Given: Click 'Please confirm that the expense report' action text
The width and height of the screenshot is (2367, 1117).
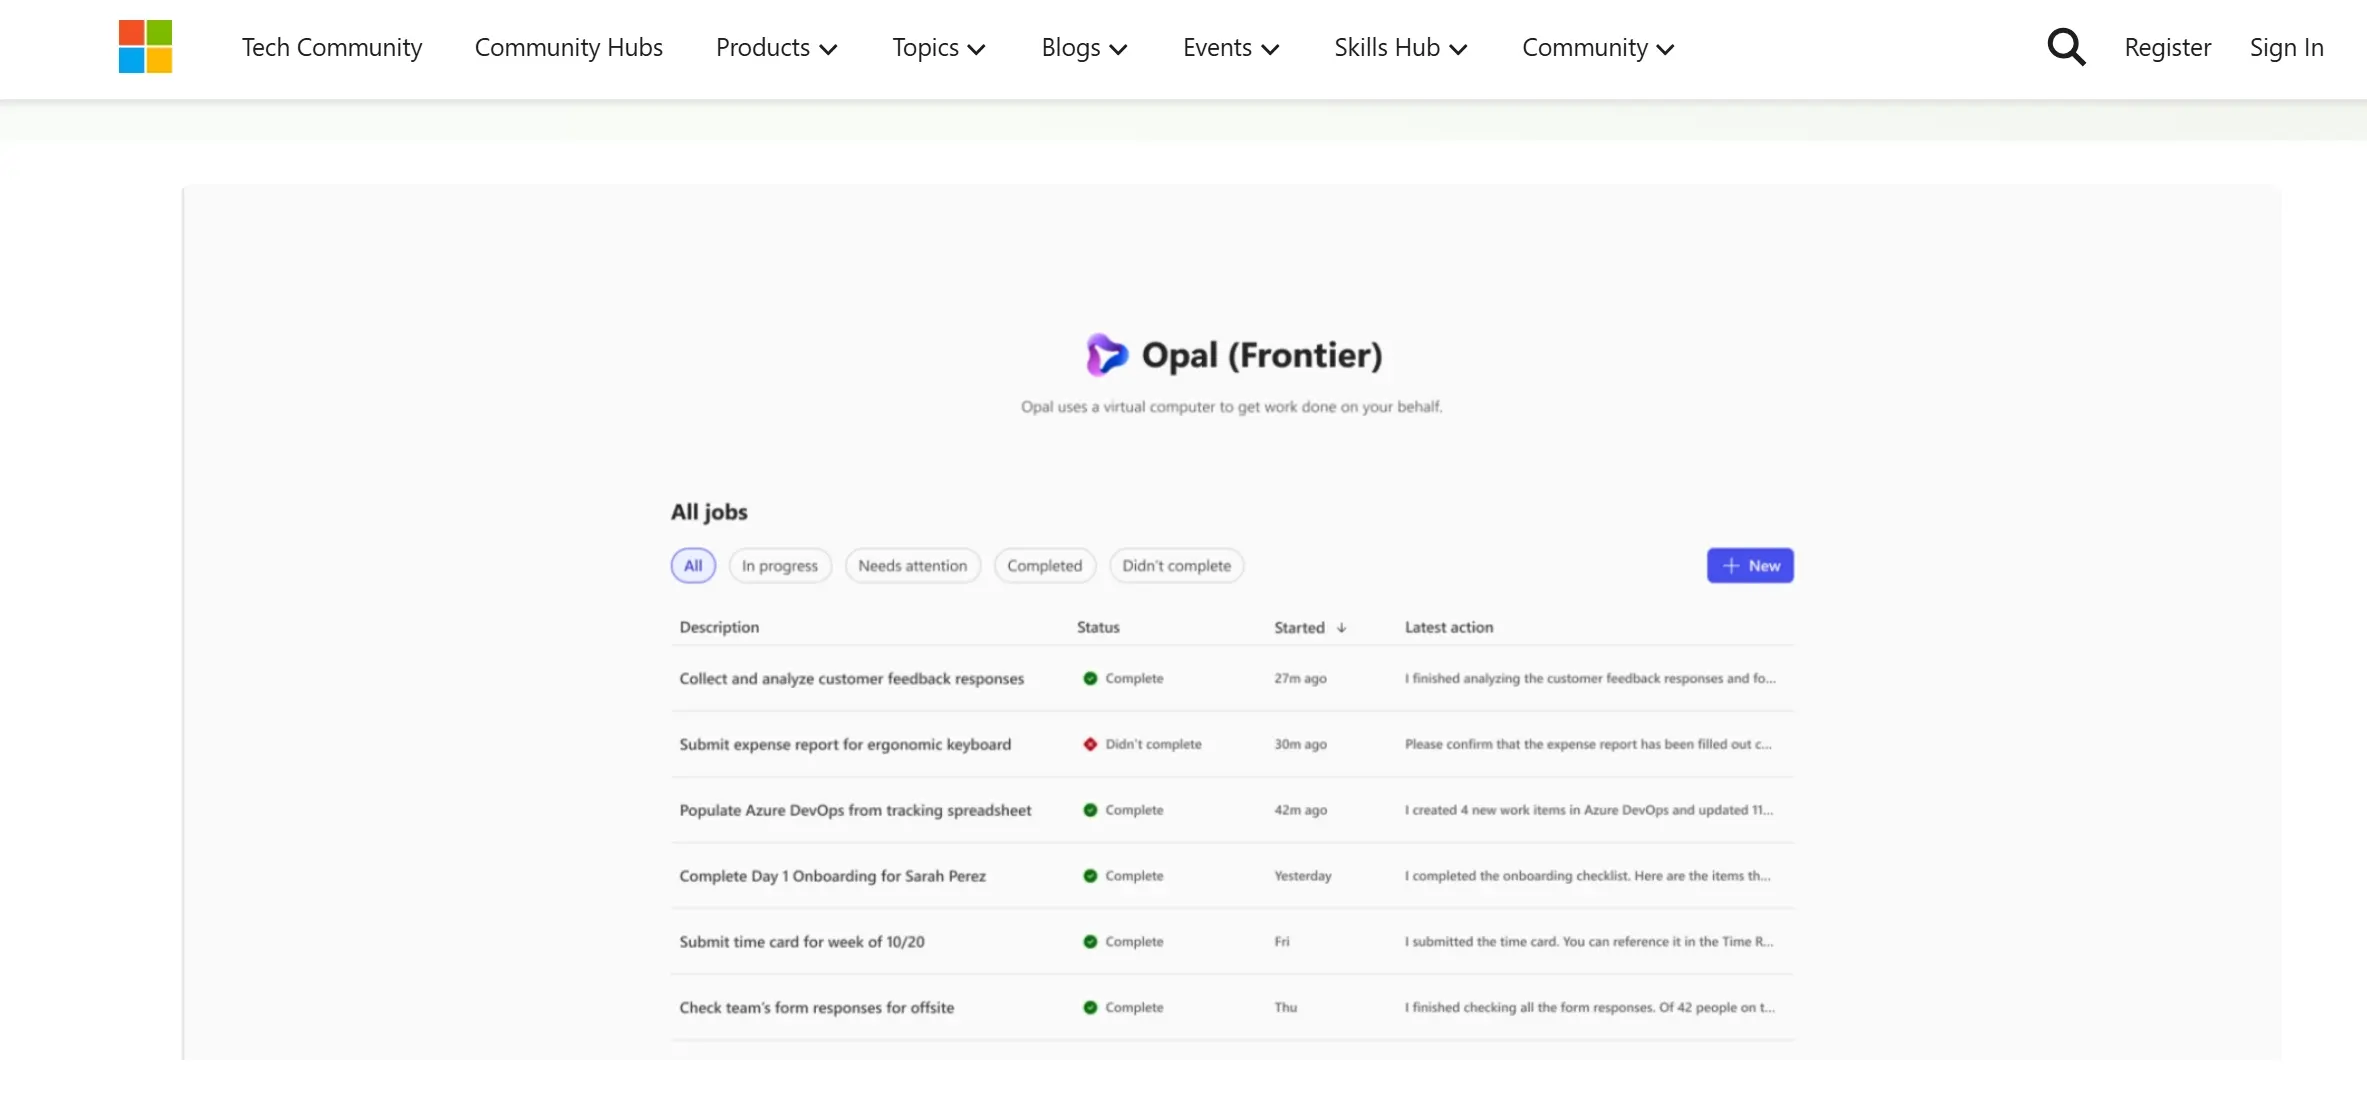Looking at the screenshot, I should [x=1588, y=745].
